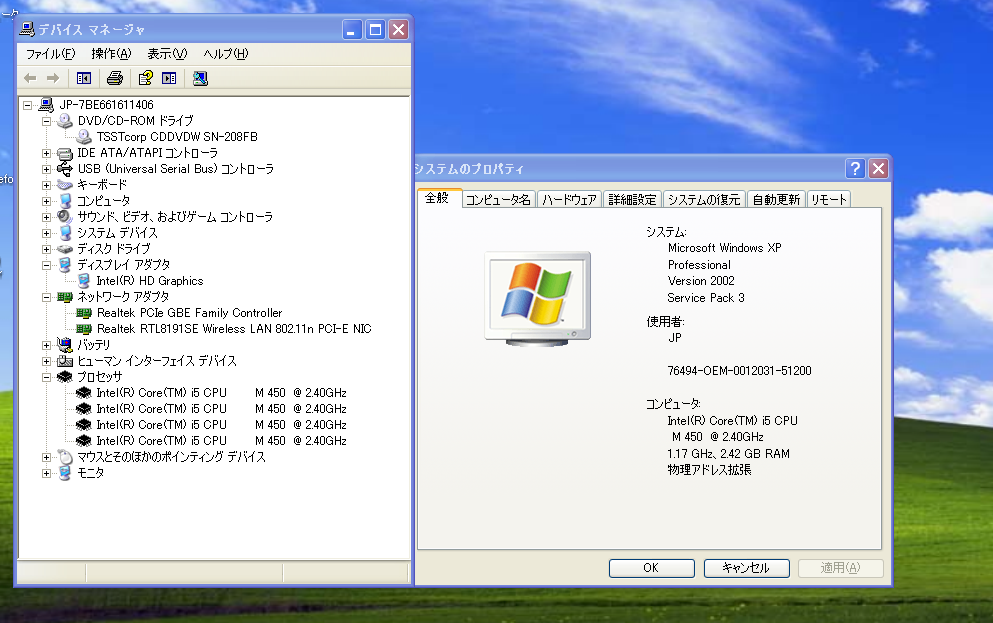Switch to the システムの復元 tab

click(x=704, y=199)
